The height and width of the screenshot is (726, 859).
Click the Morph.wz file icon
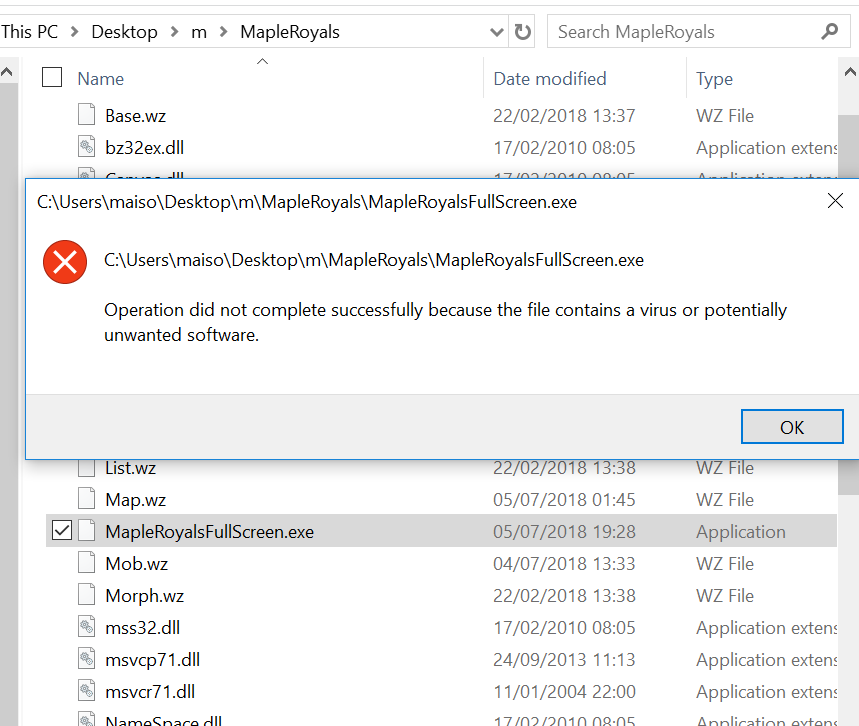pyautogui.click(x=87, y=595)
